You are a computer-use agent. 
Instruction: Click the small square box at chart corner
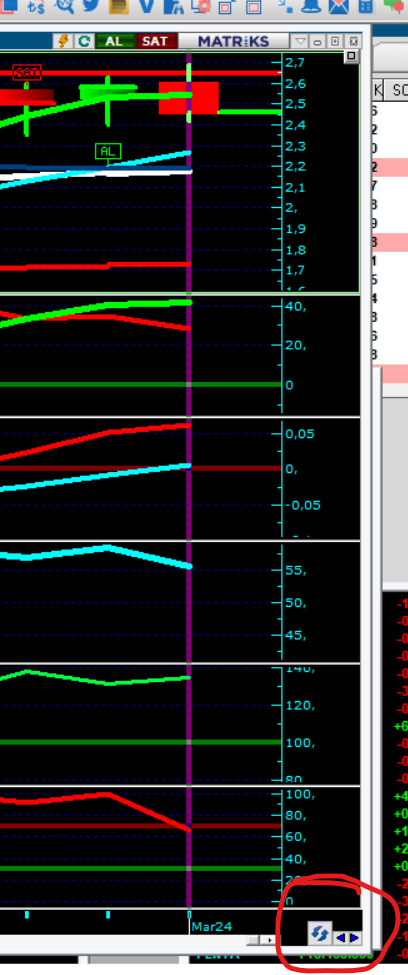[x=351, y=57]
